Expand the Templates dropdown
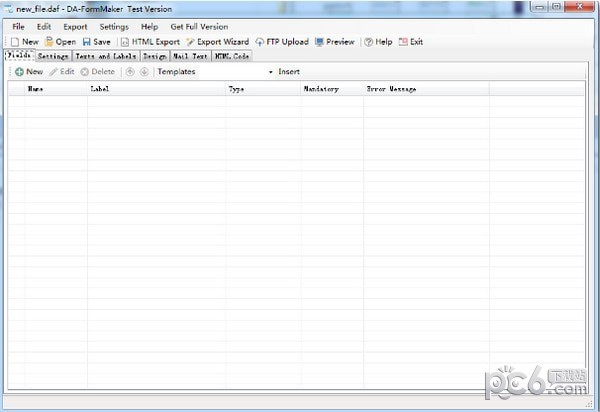Screen dimensions: 600x412 [x=270, y=72]
